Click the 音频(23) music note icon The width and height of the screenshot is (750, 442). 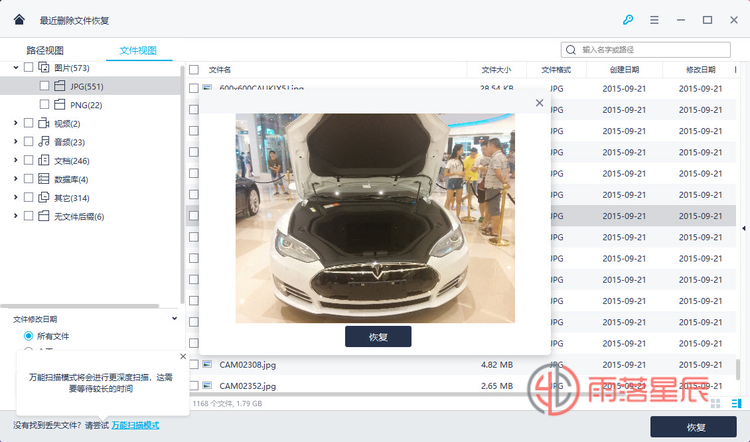tap(44, 142)
